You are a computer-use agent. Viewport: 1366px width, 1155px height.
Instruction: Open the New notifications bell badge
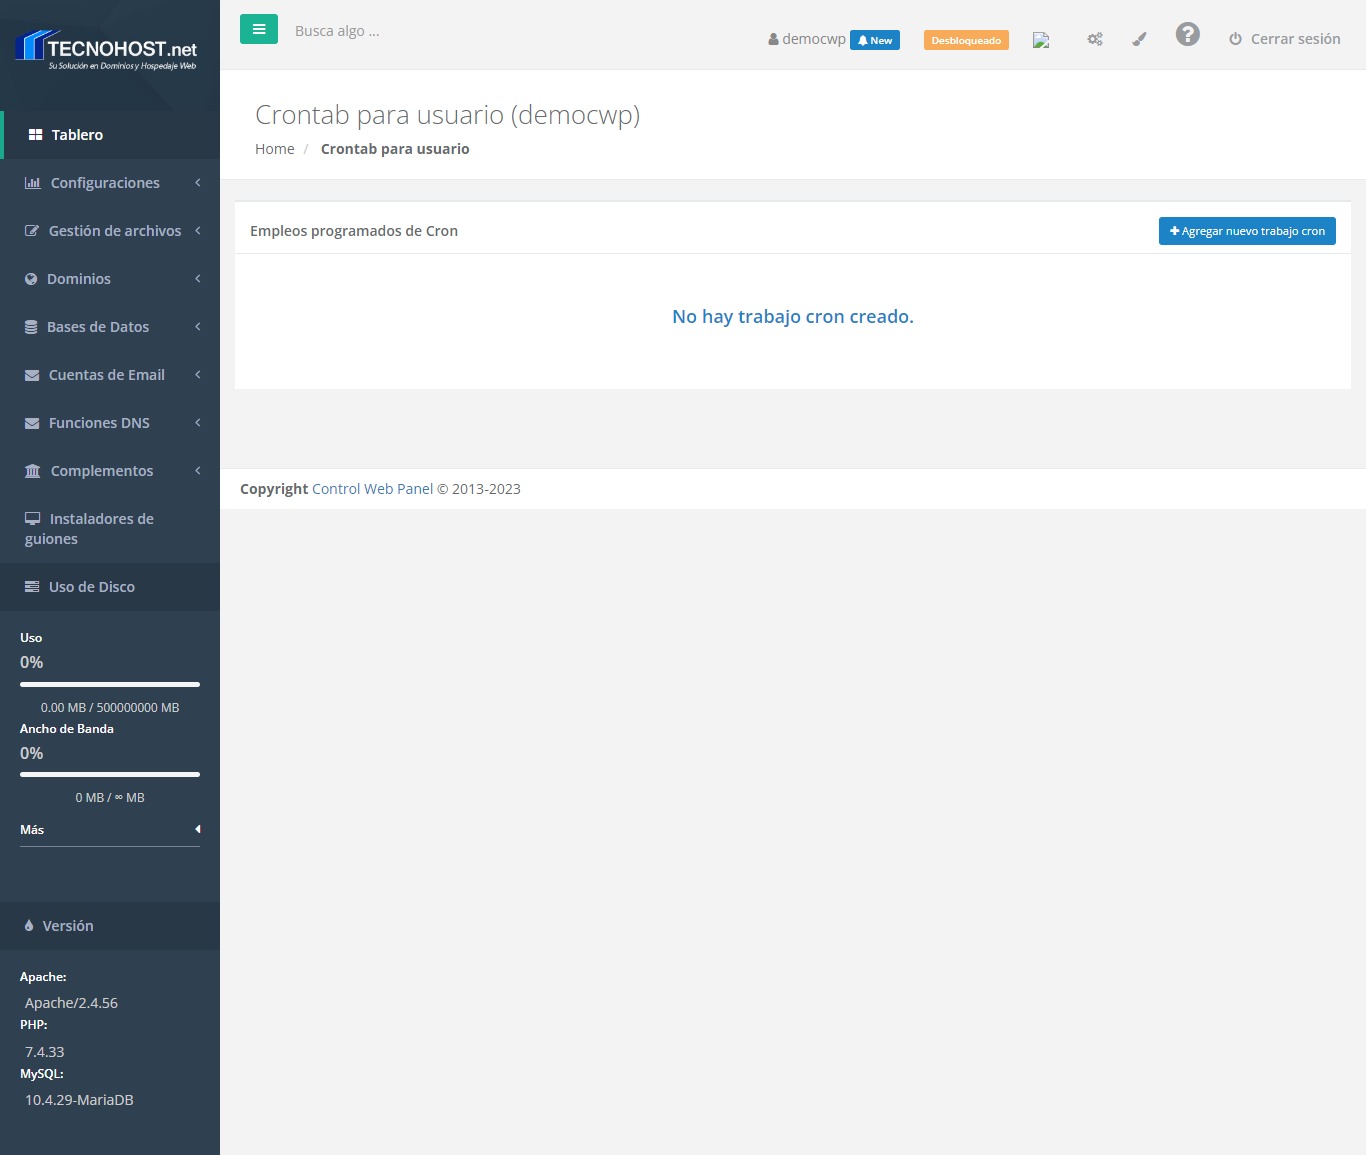(x=875, y=40)
